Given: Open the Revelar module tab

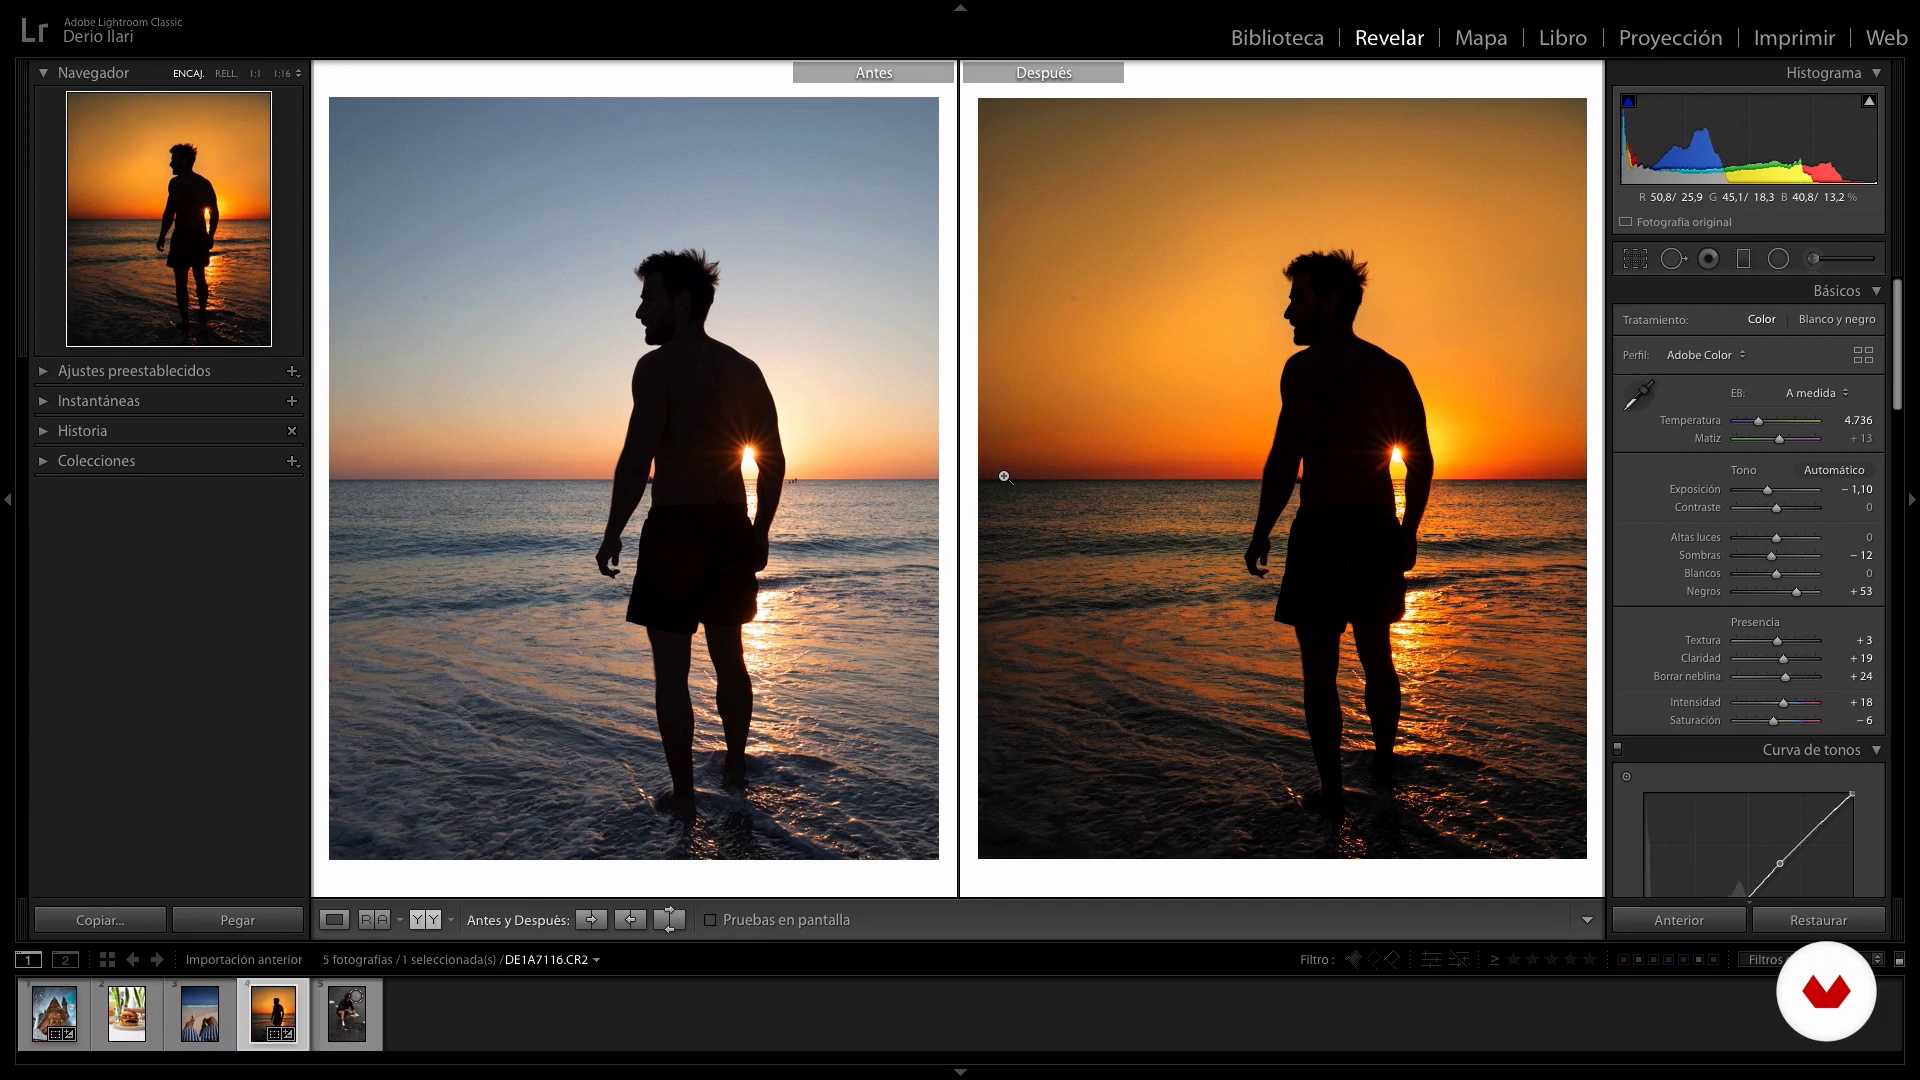Looking at the screenshot, I should [x=1389, y=37].
